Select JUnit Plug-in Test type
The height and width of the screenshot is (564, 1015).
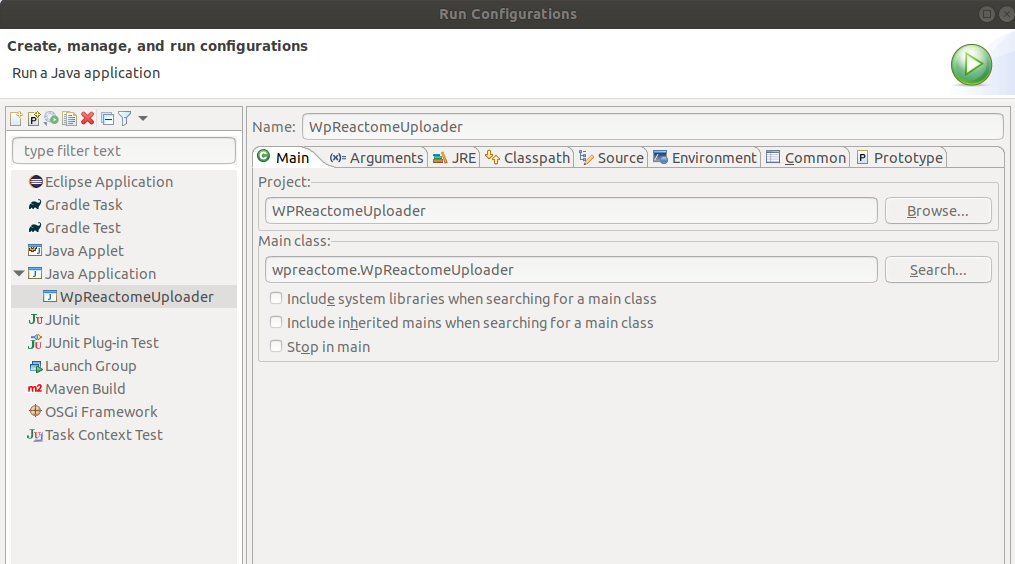pos(102,343)
